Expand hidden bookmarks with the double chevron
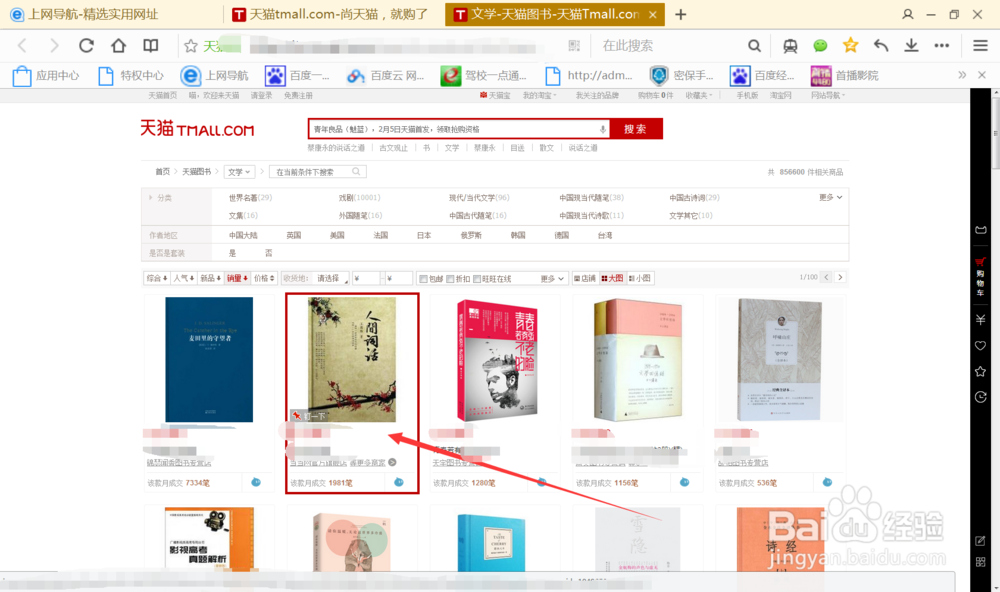Image resolution: width=1000 pixels, height=592 pixels. pyautogui.click(x=962, y=75)
